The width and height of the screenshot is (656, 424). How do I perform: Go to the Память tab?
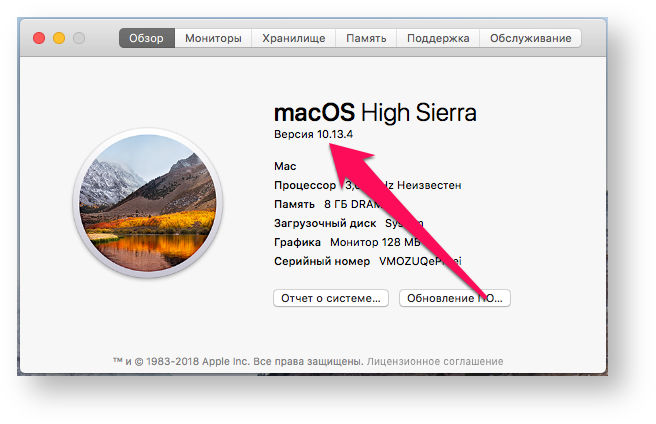pos(366,38)
